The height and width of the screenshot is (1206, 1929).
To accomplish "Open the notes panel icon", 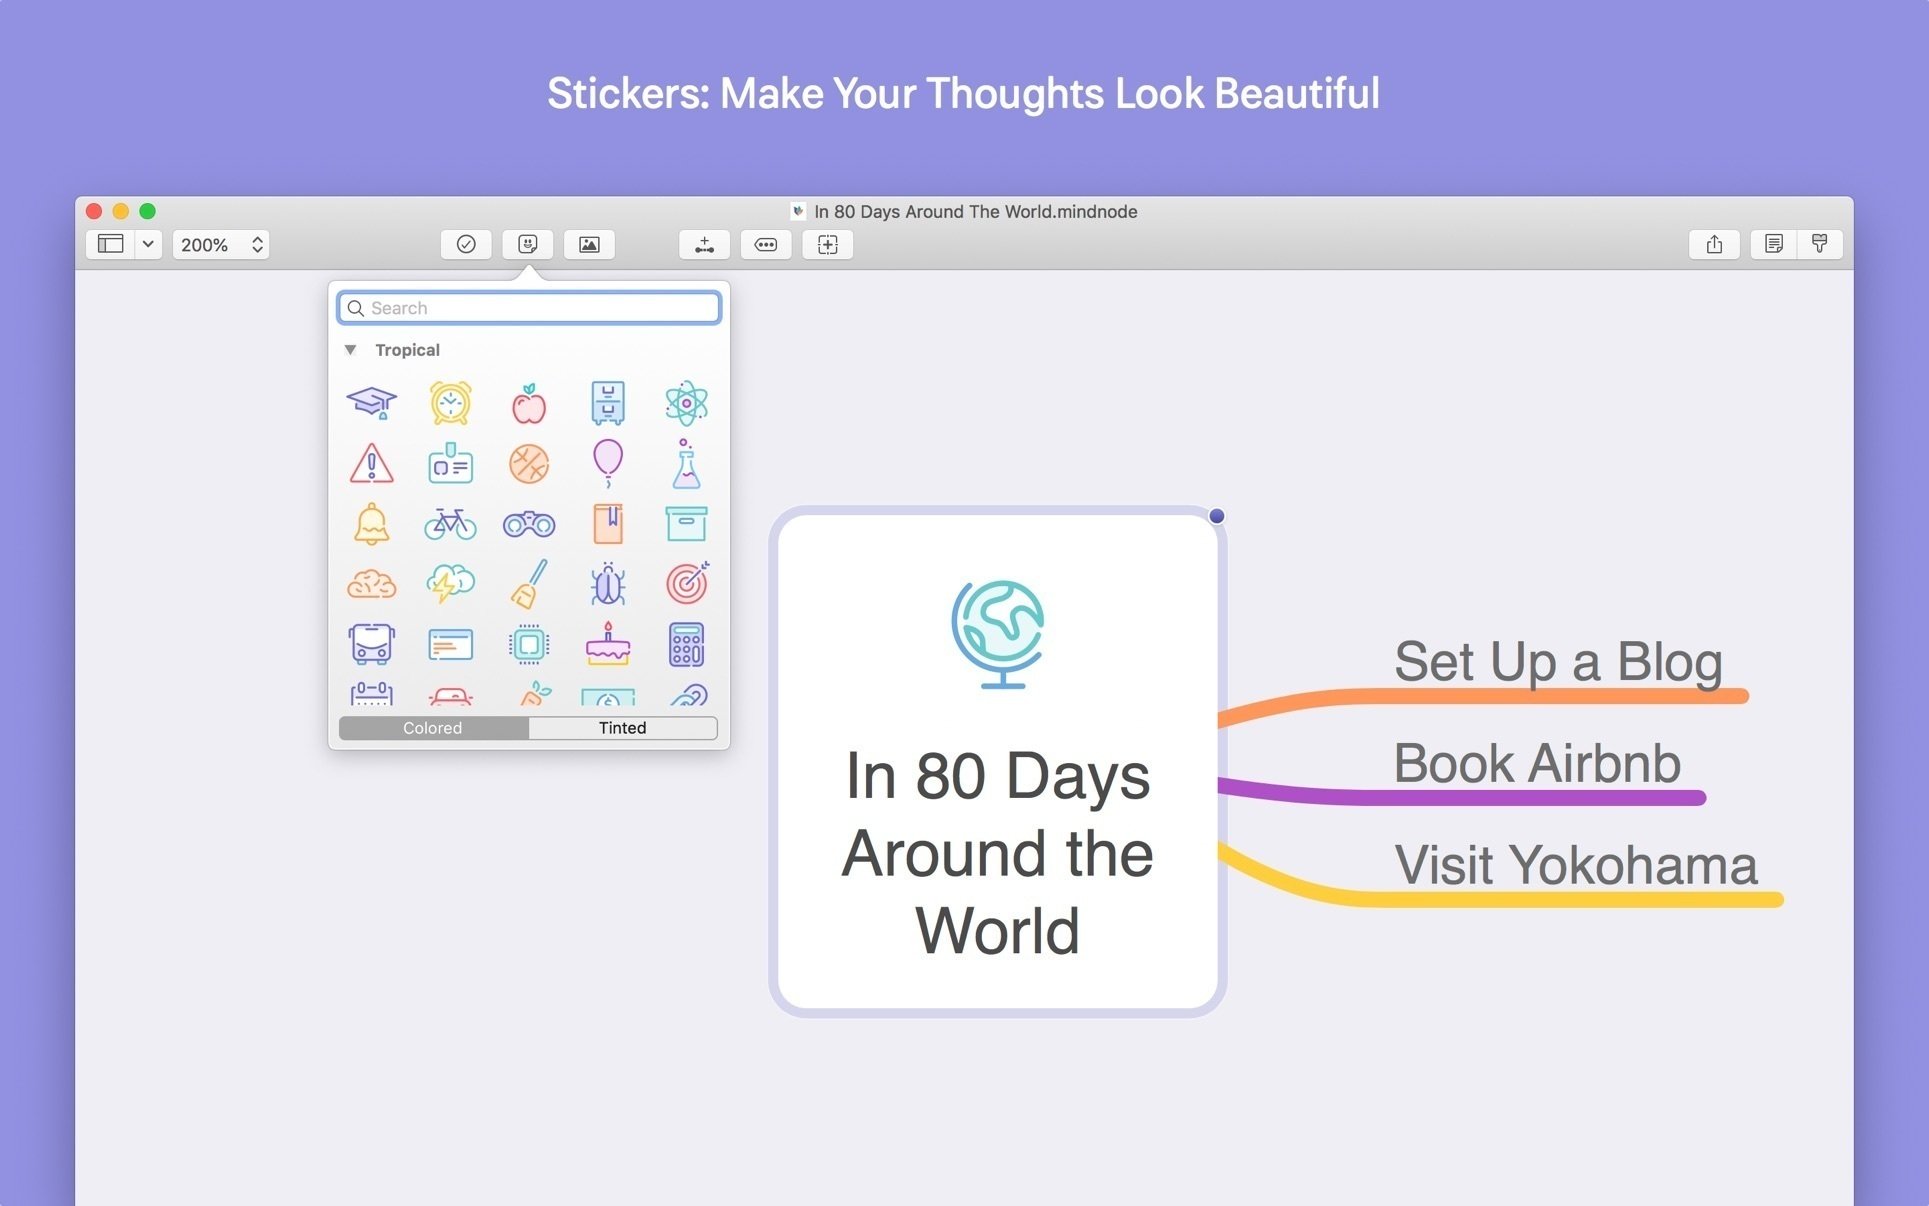I will tap(1773, 244).
